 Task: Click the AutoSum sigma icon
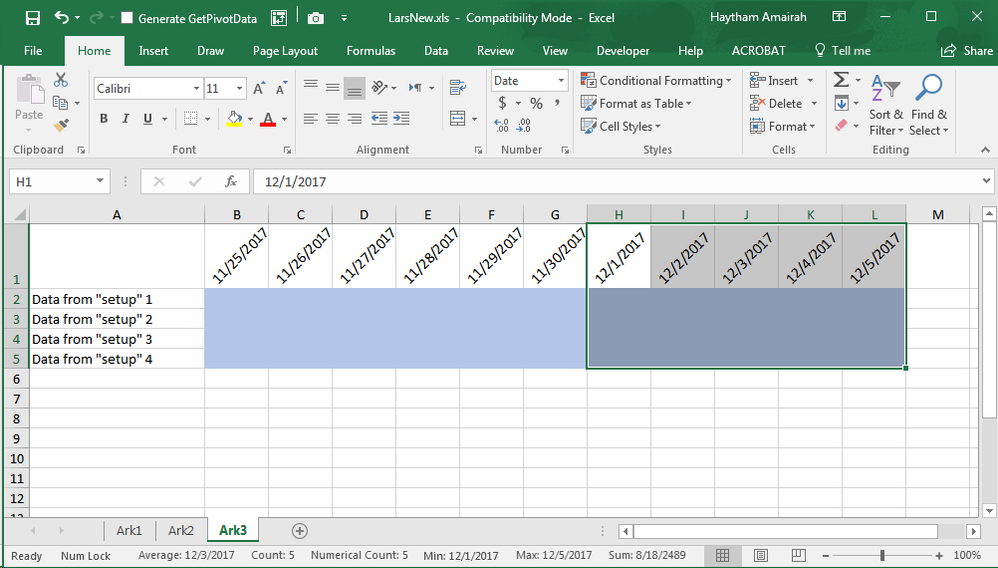tap(841, 80)
